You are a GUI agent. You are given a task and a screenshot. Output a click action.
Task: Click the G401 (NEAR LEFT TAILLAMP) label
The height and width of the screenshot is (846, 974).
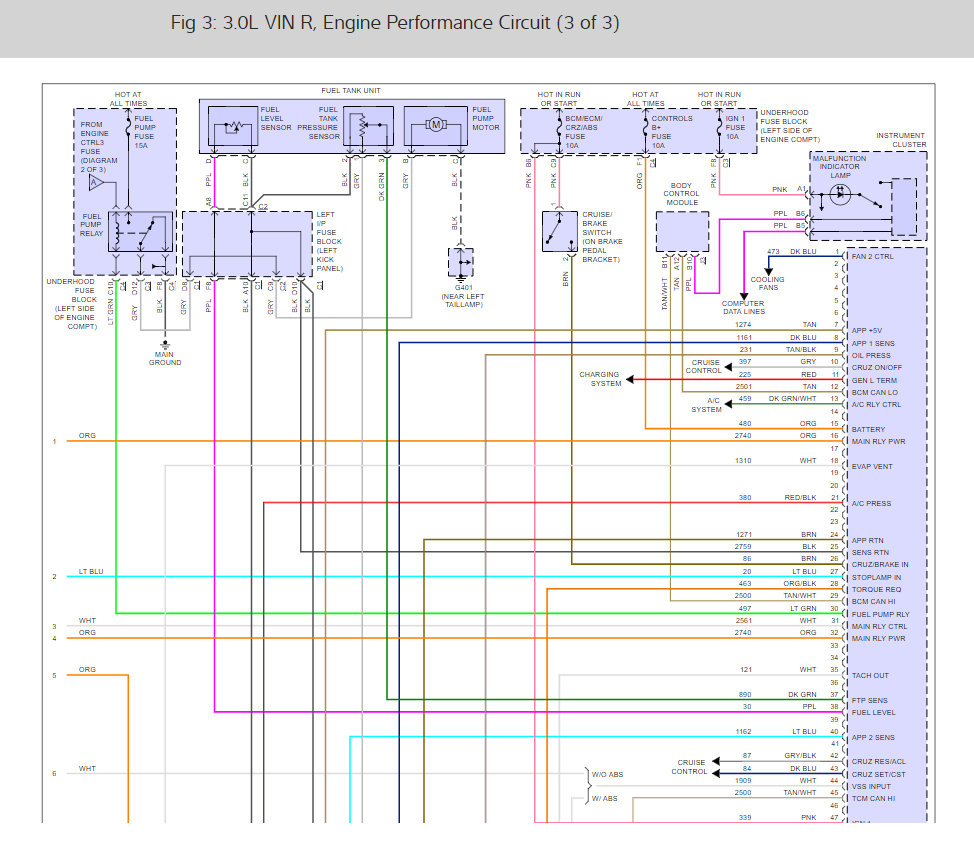(x=463, y=296)
